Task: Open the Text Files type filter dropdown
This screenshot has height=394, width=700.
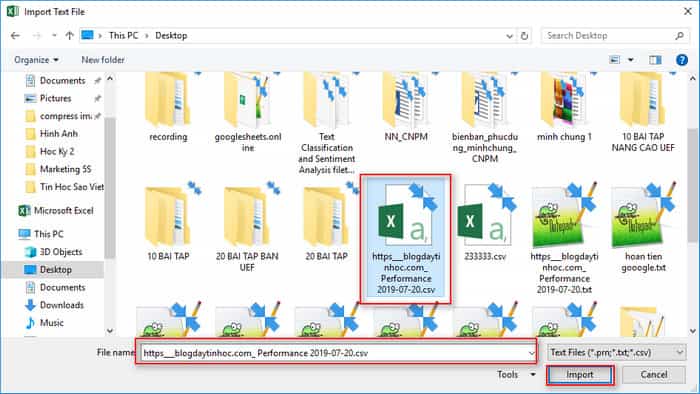Action: click(617, 353)
